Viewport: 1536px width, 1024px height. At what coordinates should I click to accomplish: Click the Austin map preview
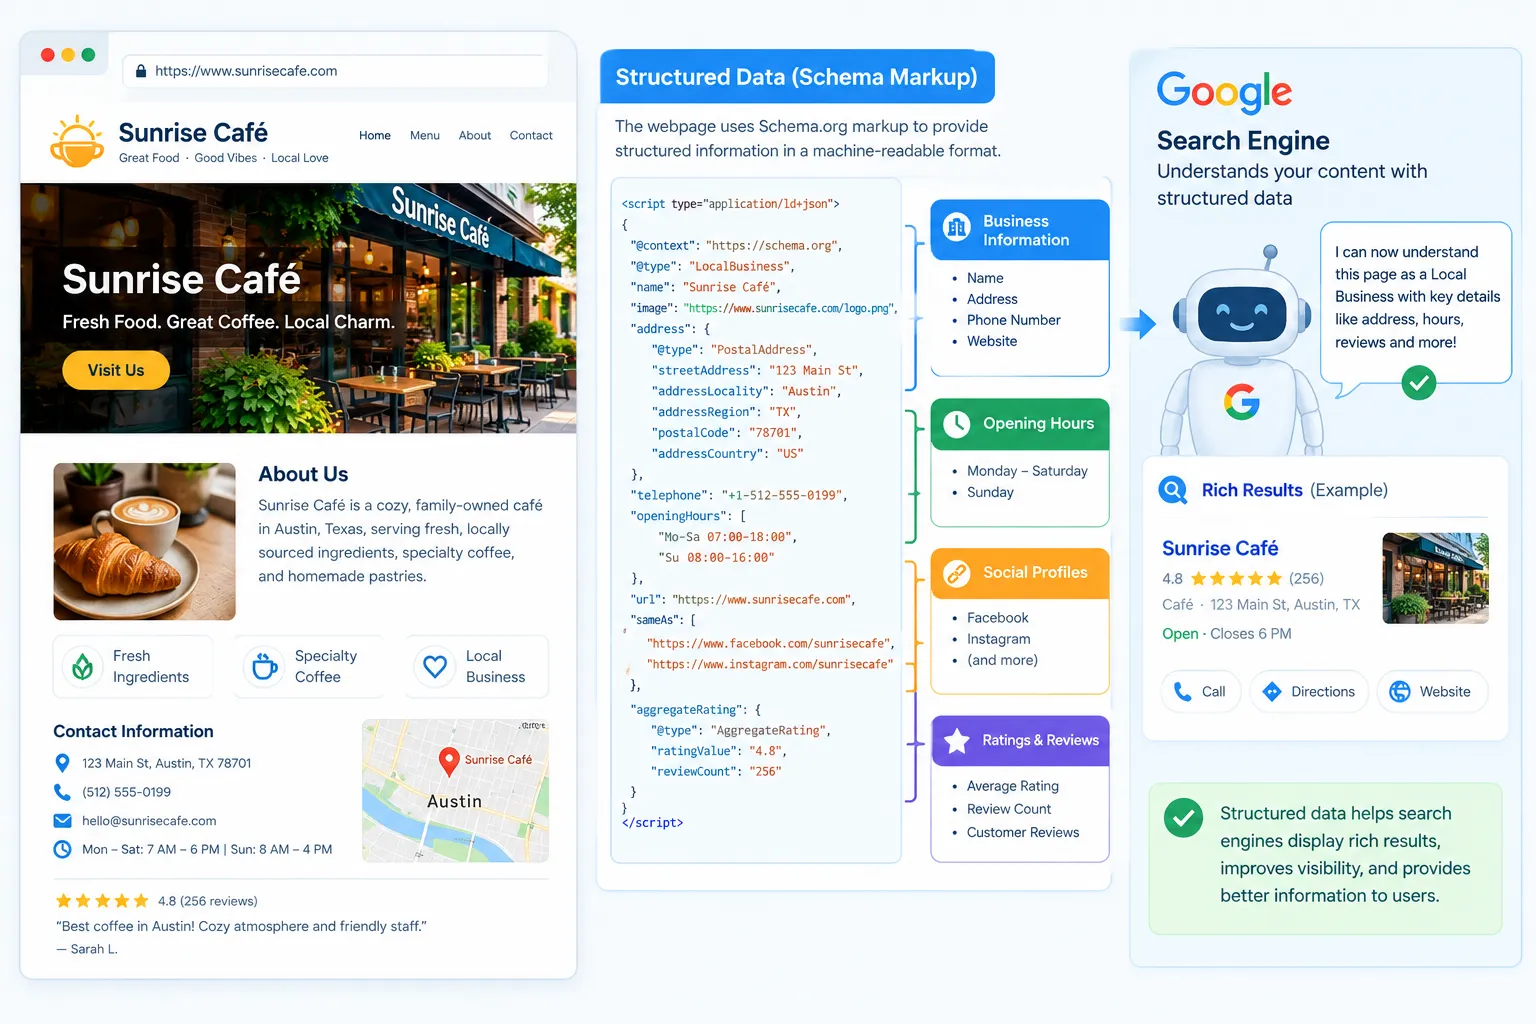pyautogui.click(x=455, y=791)
